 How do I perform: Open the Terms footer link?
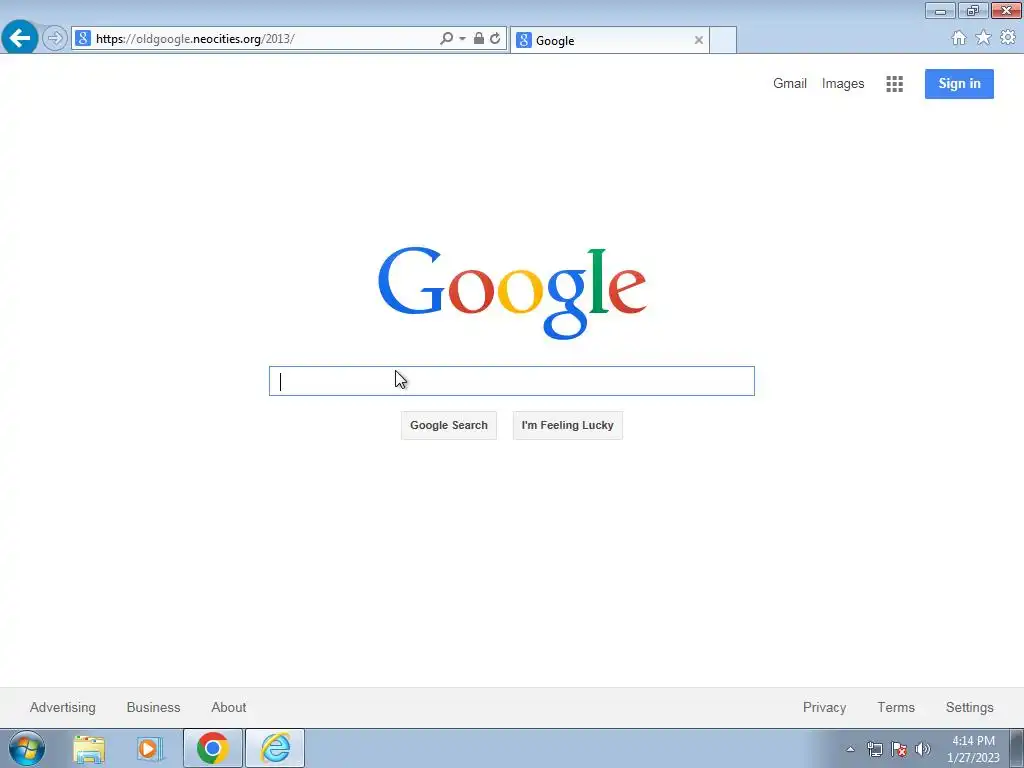(895, 707)
